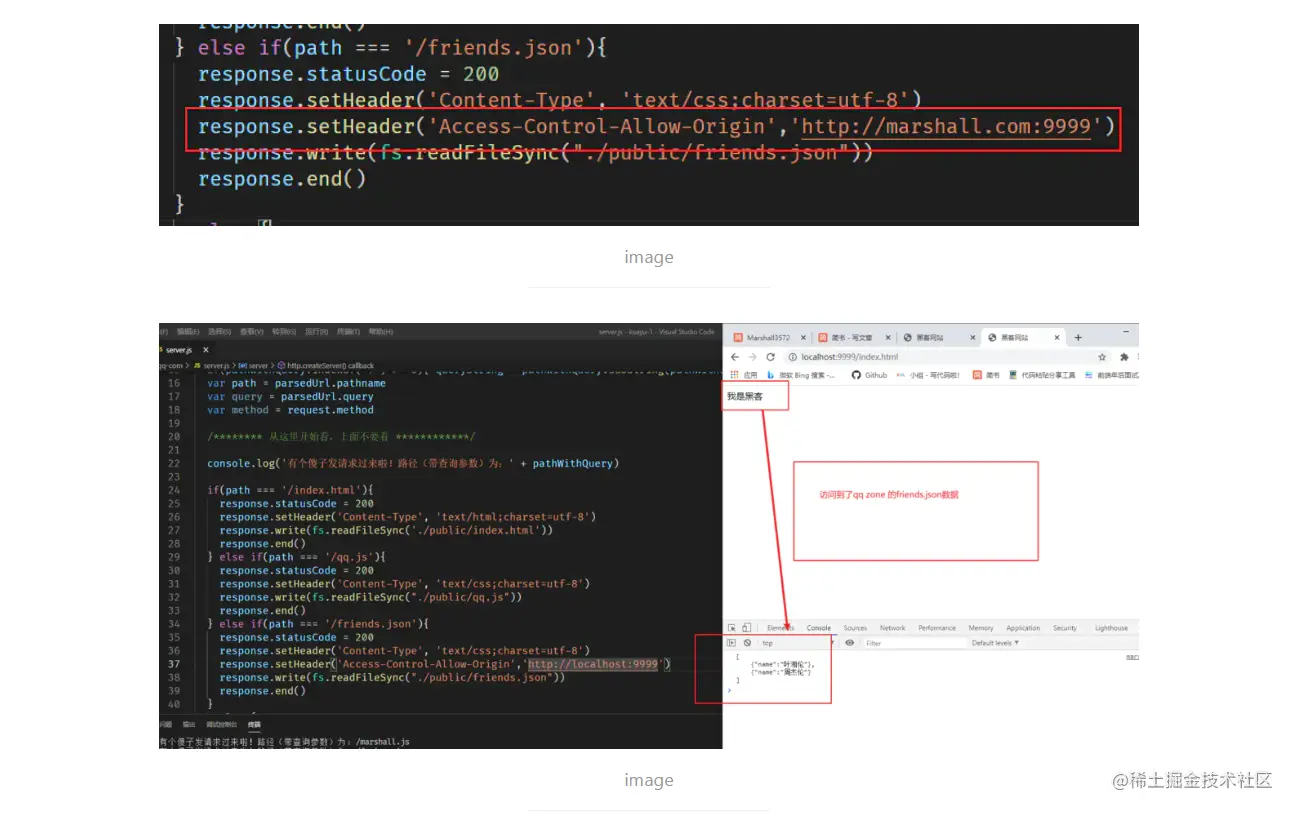Switch to the Elements DevTools tab

pos(780,628)
